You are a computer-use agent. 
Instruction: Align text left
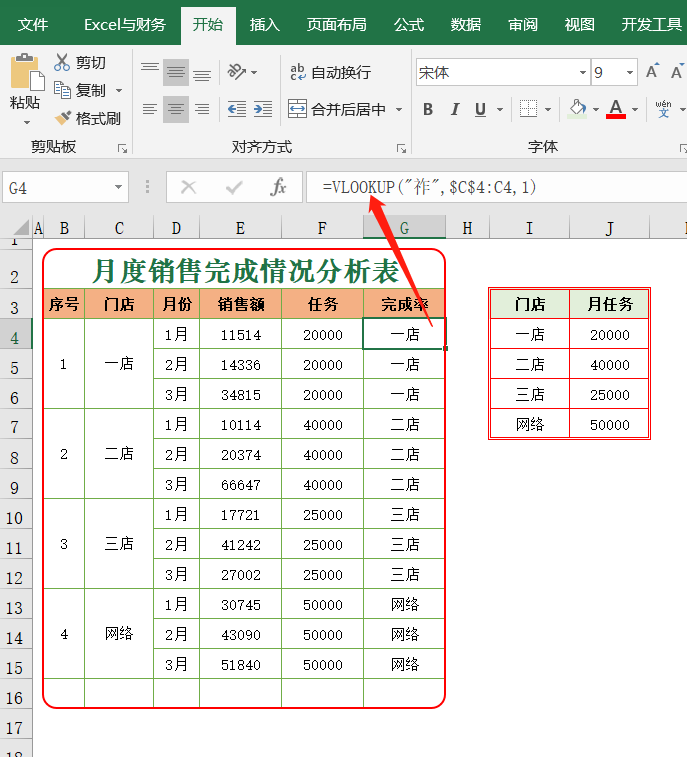[x=150, y=110]
